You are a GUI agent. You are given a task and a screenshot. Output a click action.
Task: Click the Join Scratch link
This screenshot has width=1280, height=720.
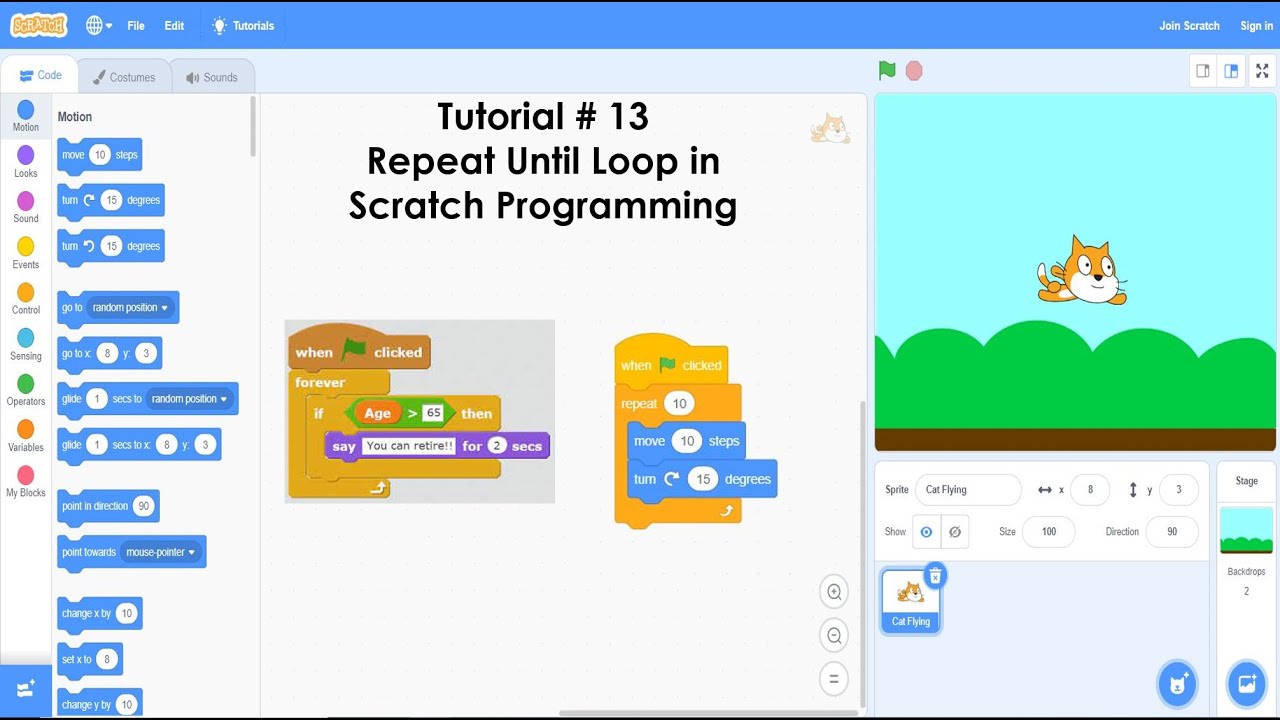coord(1189,26)
